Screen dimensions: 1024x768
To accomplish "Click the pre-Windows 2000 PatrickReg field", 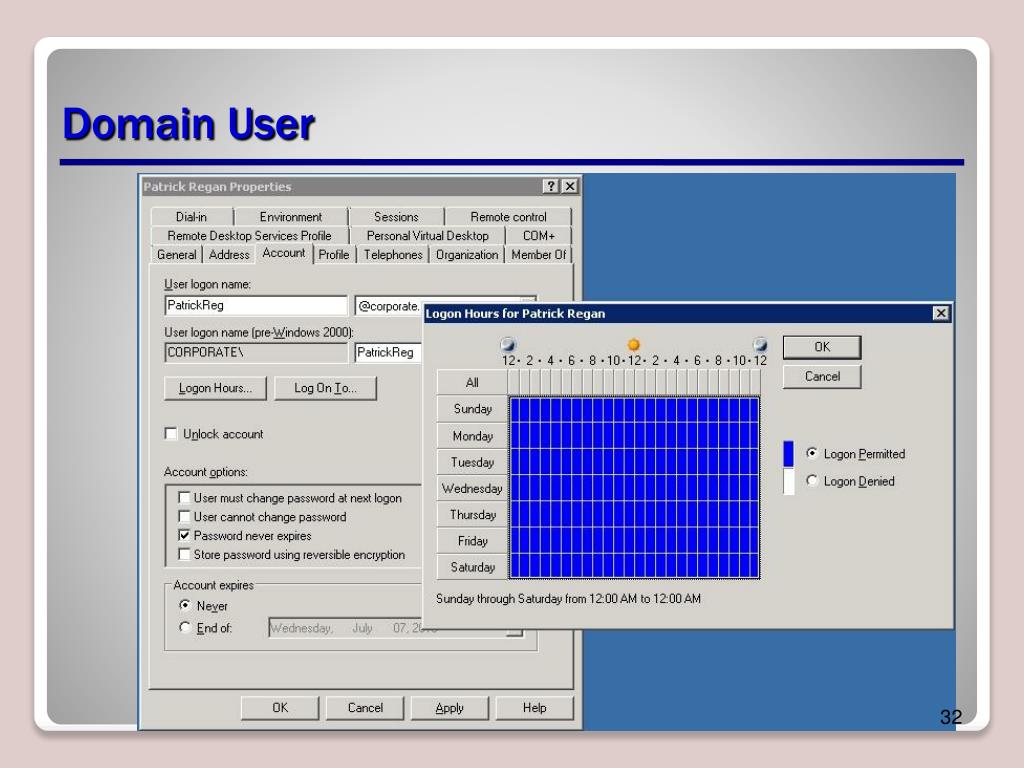I will pyautogui.click(x=389, y=353).
